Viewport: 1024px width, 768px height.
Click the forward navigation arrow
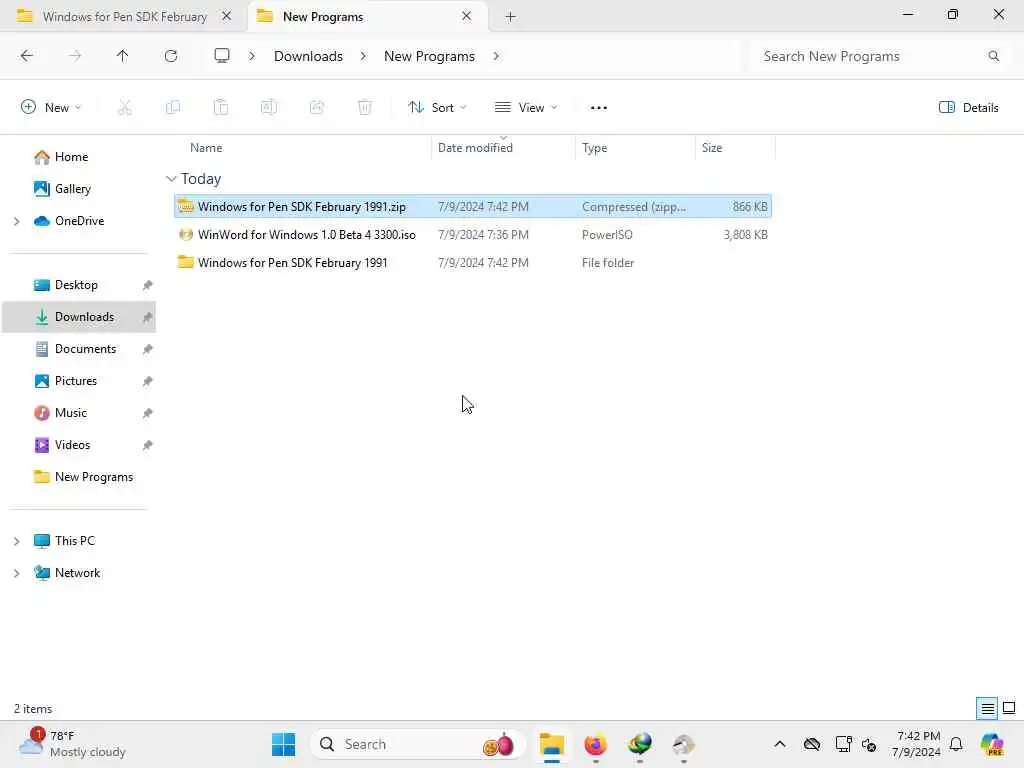[75, 56]
